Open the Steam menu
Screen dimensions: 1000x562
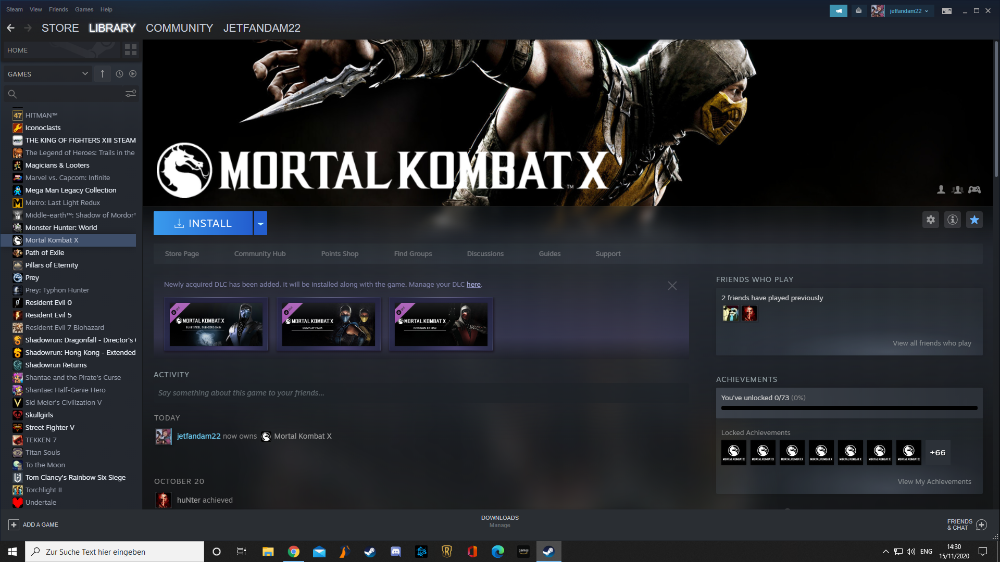[14, 10]
